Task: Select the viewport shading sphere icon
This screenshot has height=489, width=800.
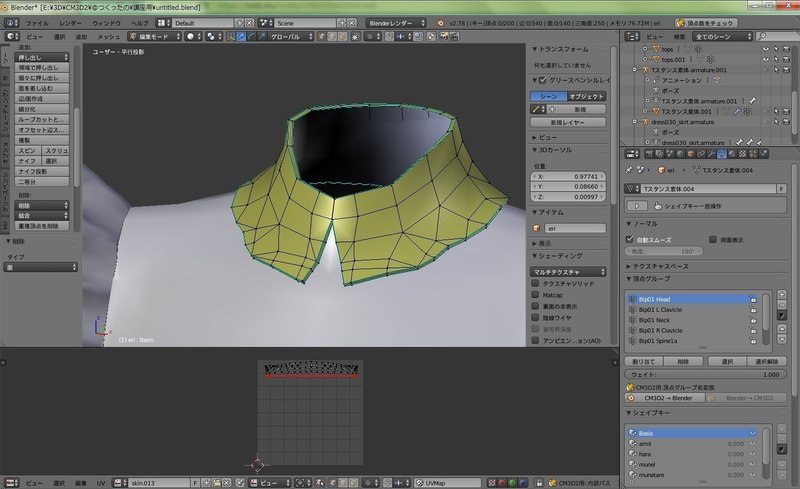Action: 191,36
